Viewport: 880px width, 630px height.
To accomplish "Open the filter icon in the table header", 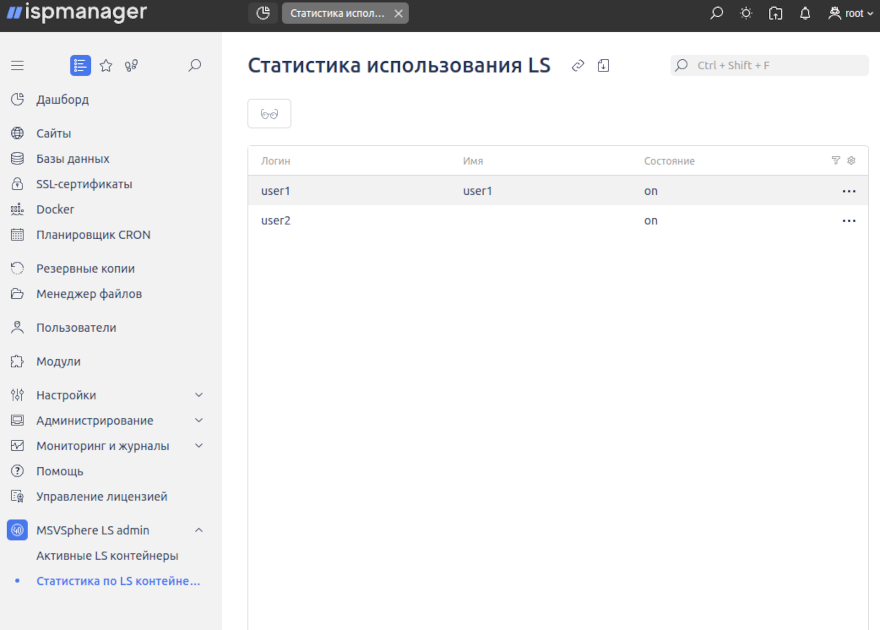I will point(836,160).
